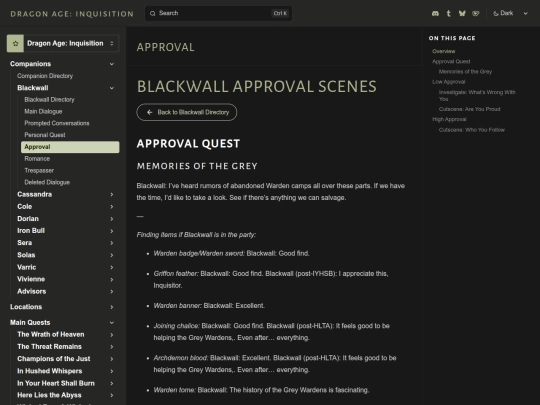Image resolution: width=540 pixels, height=405 pixels.
Task: Expand the Vivienne chevron
Action: (112, 279)
